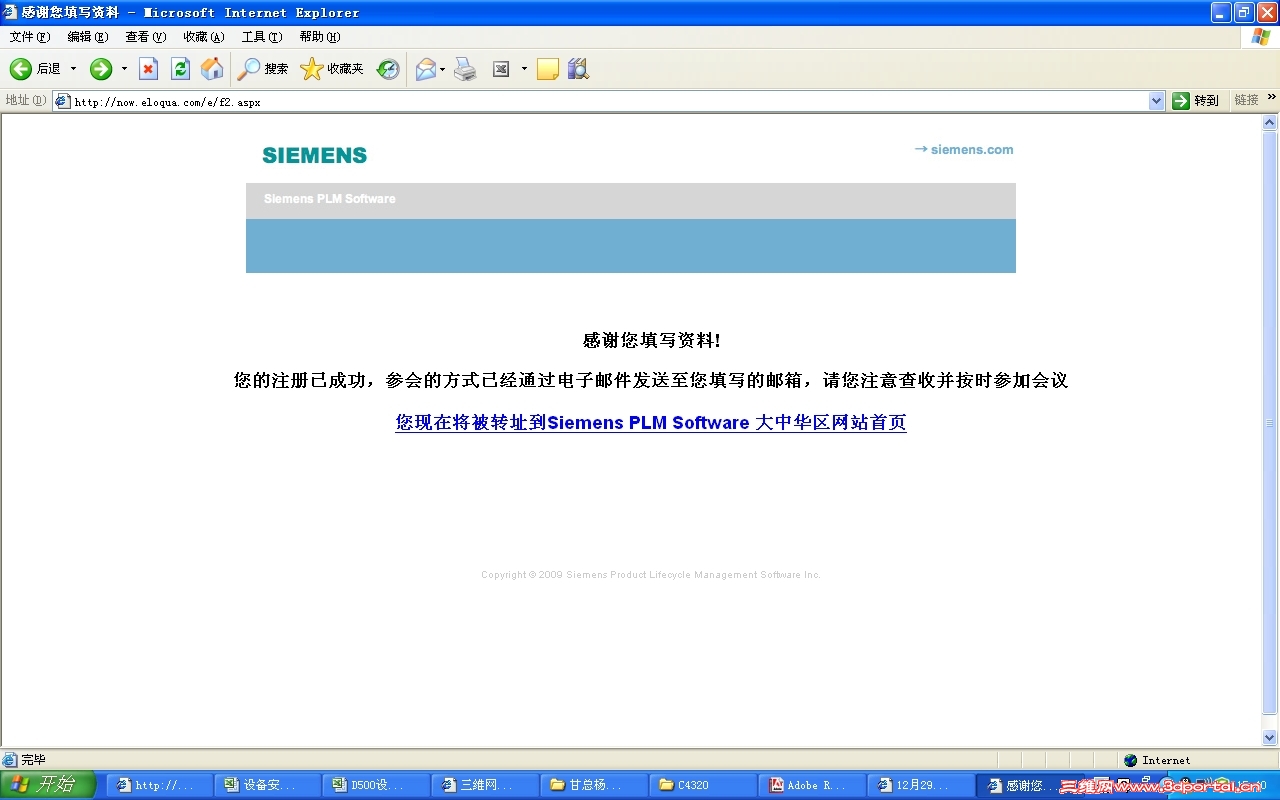The width and height of the screenshot is (1280, 800).
Task: Expand the Mail icon dropdown arrow
Action: (x=442, y=69)
